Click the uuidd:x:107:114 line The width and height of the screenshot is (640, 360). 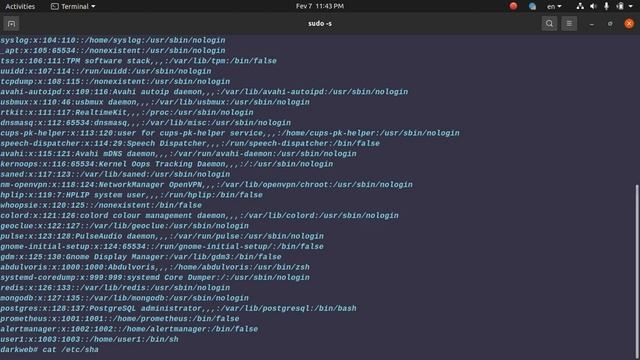tap(106, 71)
